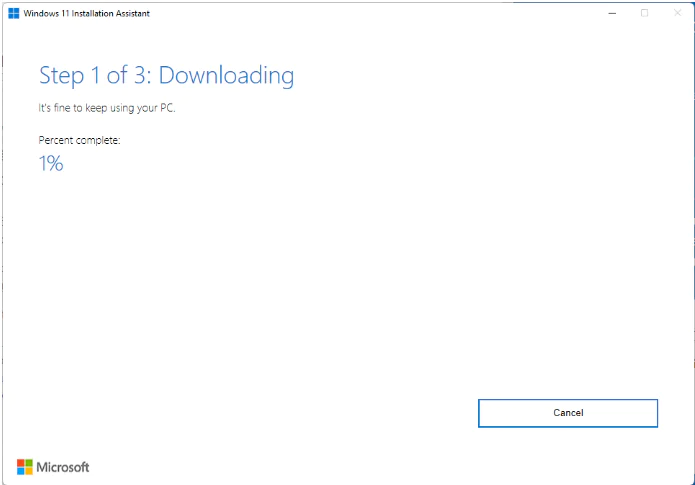The height and width of the screenshot is (485, 695).
Task: Click the "Percent complete:" label
Action: coord(79,140)
